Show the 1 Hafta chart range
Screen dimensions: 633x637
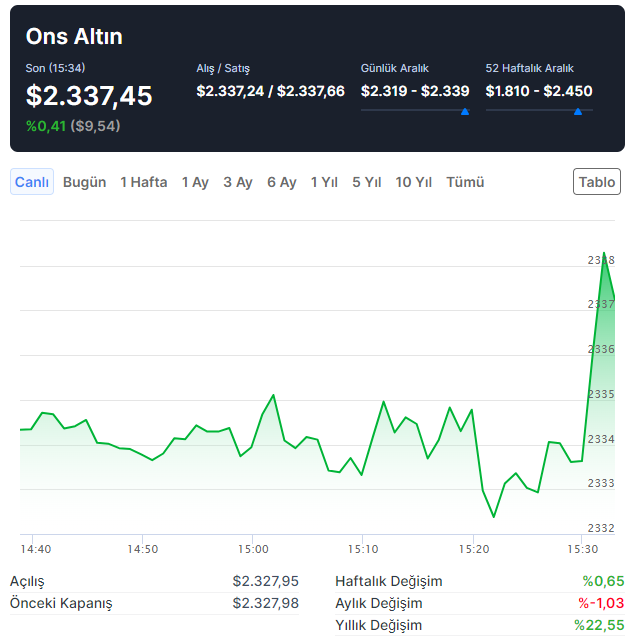[x=144, y=182]
